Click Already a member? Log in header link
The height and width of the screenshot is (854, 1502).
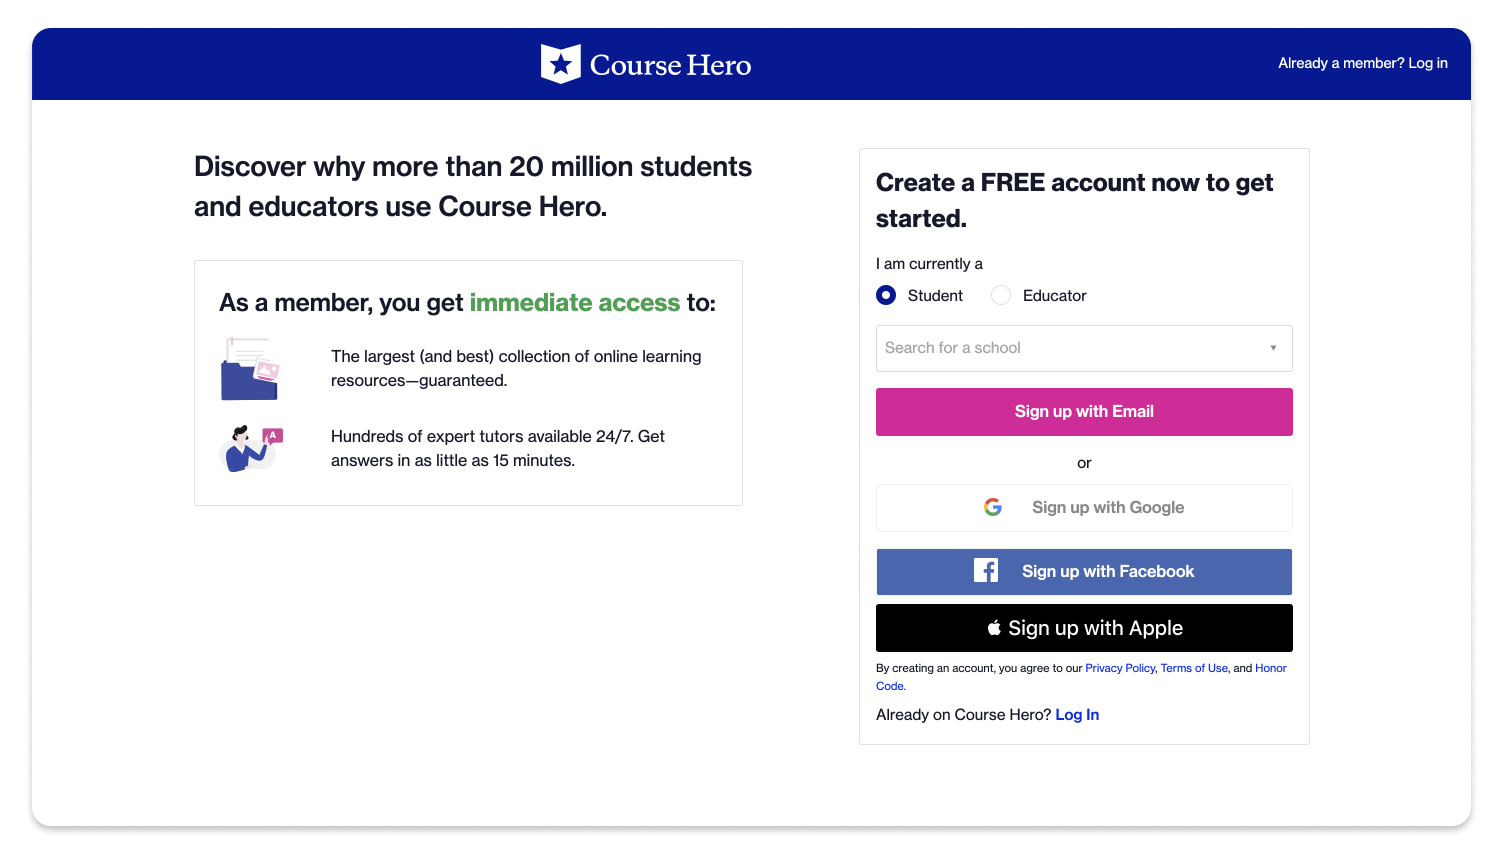pyautogui.click(x=1363, y=63)
